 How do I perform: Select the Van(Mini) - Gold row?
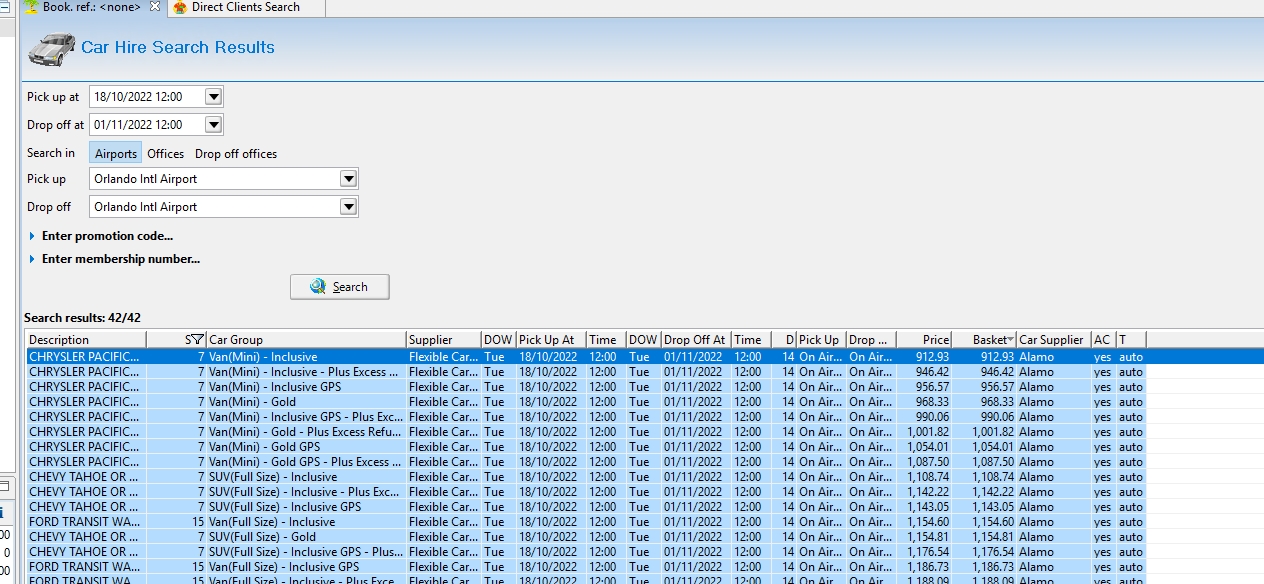(645, 402)
